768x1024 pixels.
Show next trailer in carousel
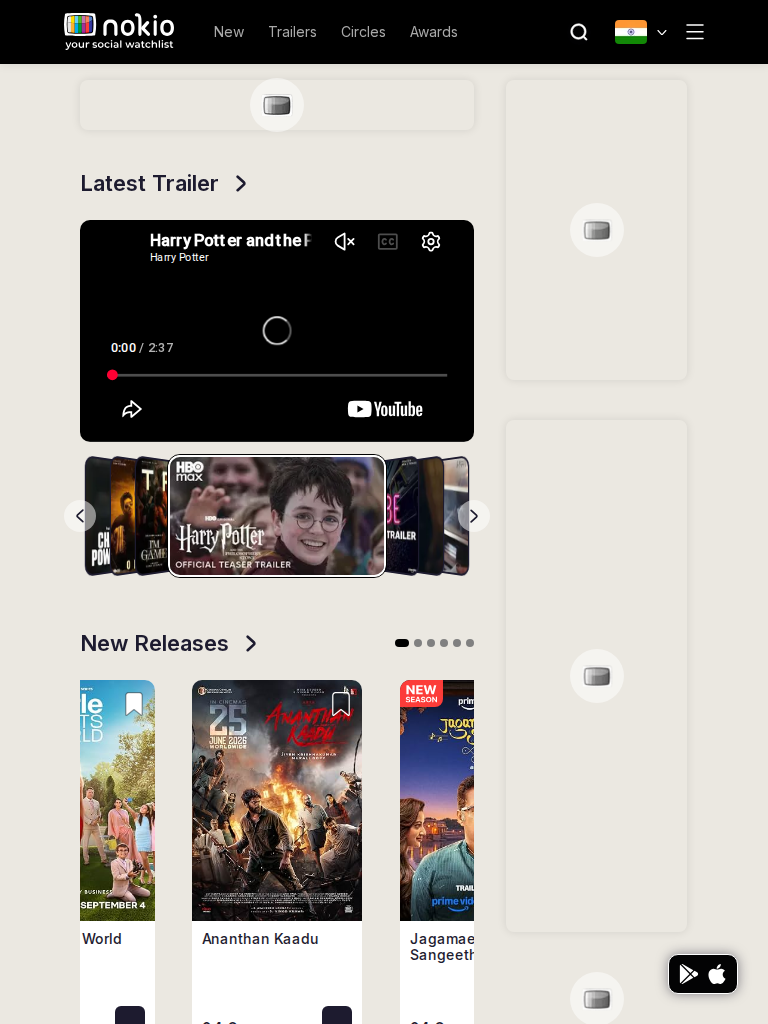(x=474, y=516)
